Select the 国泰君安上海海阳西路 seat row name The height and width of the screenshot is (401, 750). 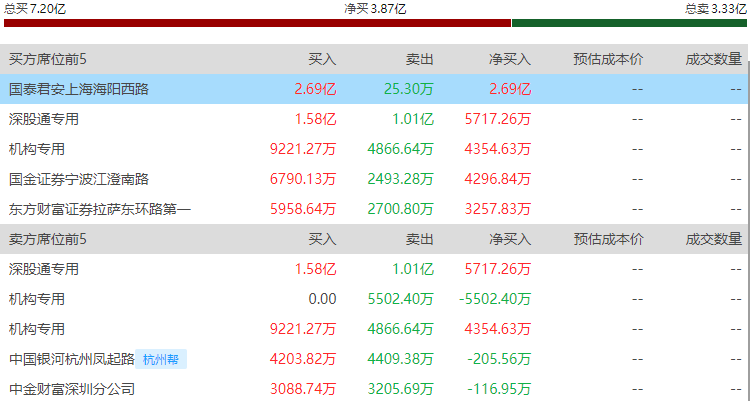click(79, 89)
